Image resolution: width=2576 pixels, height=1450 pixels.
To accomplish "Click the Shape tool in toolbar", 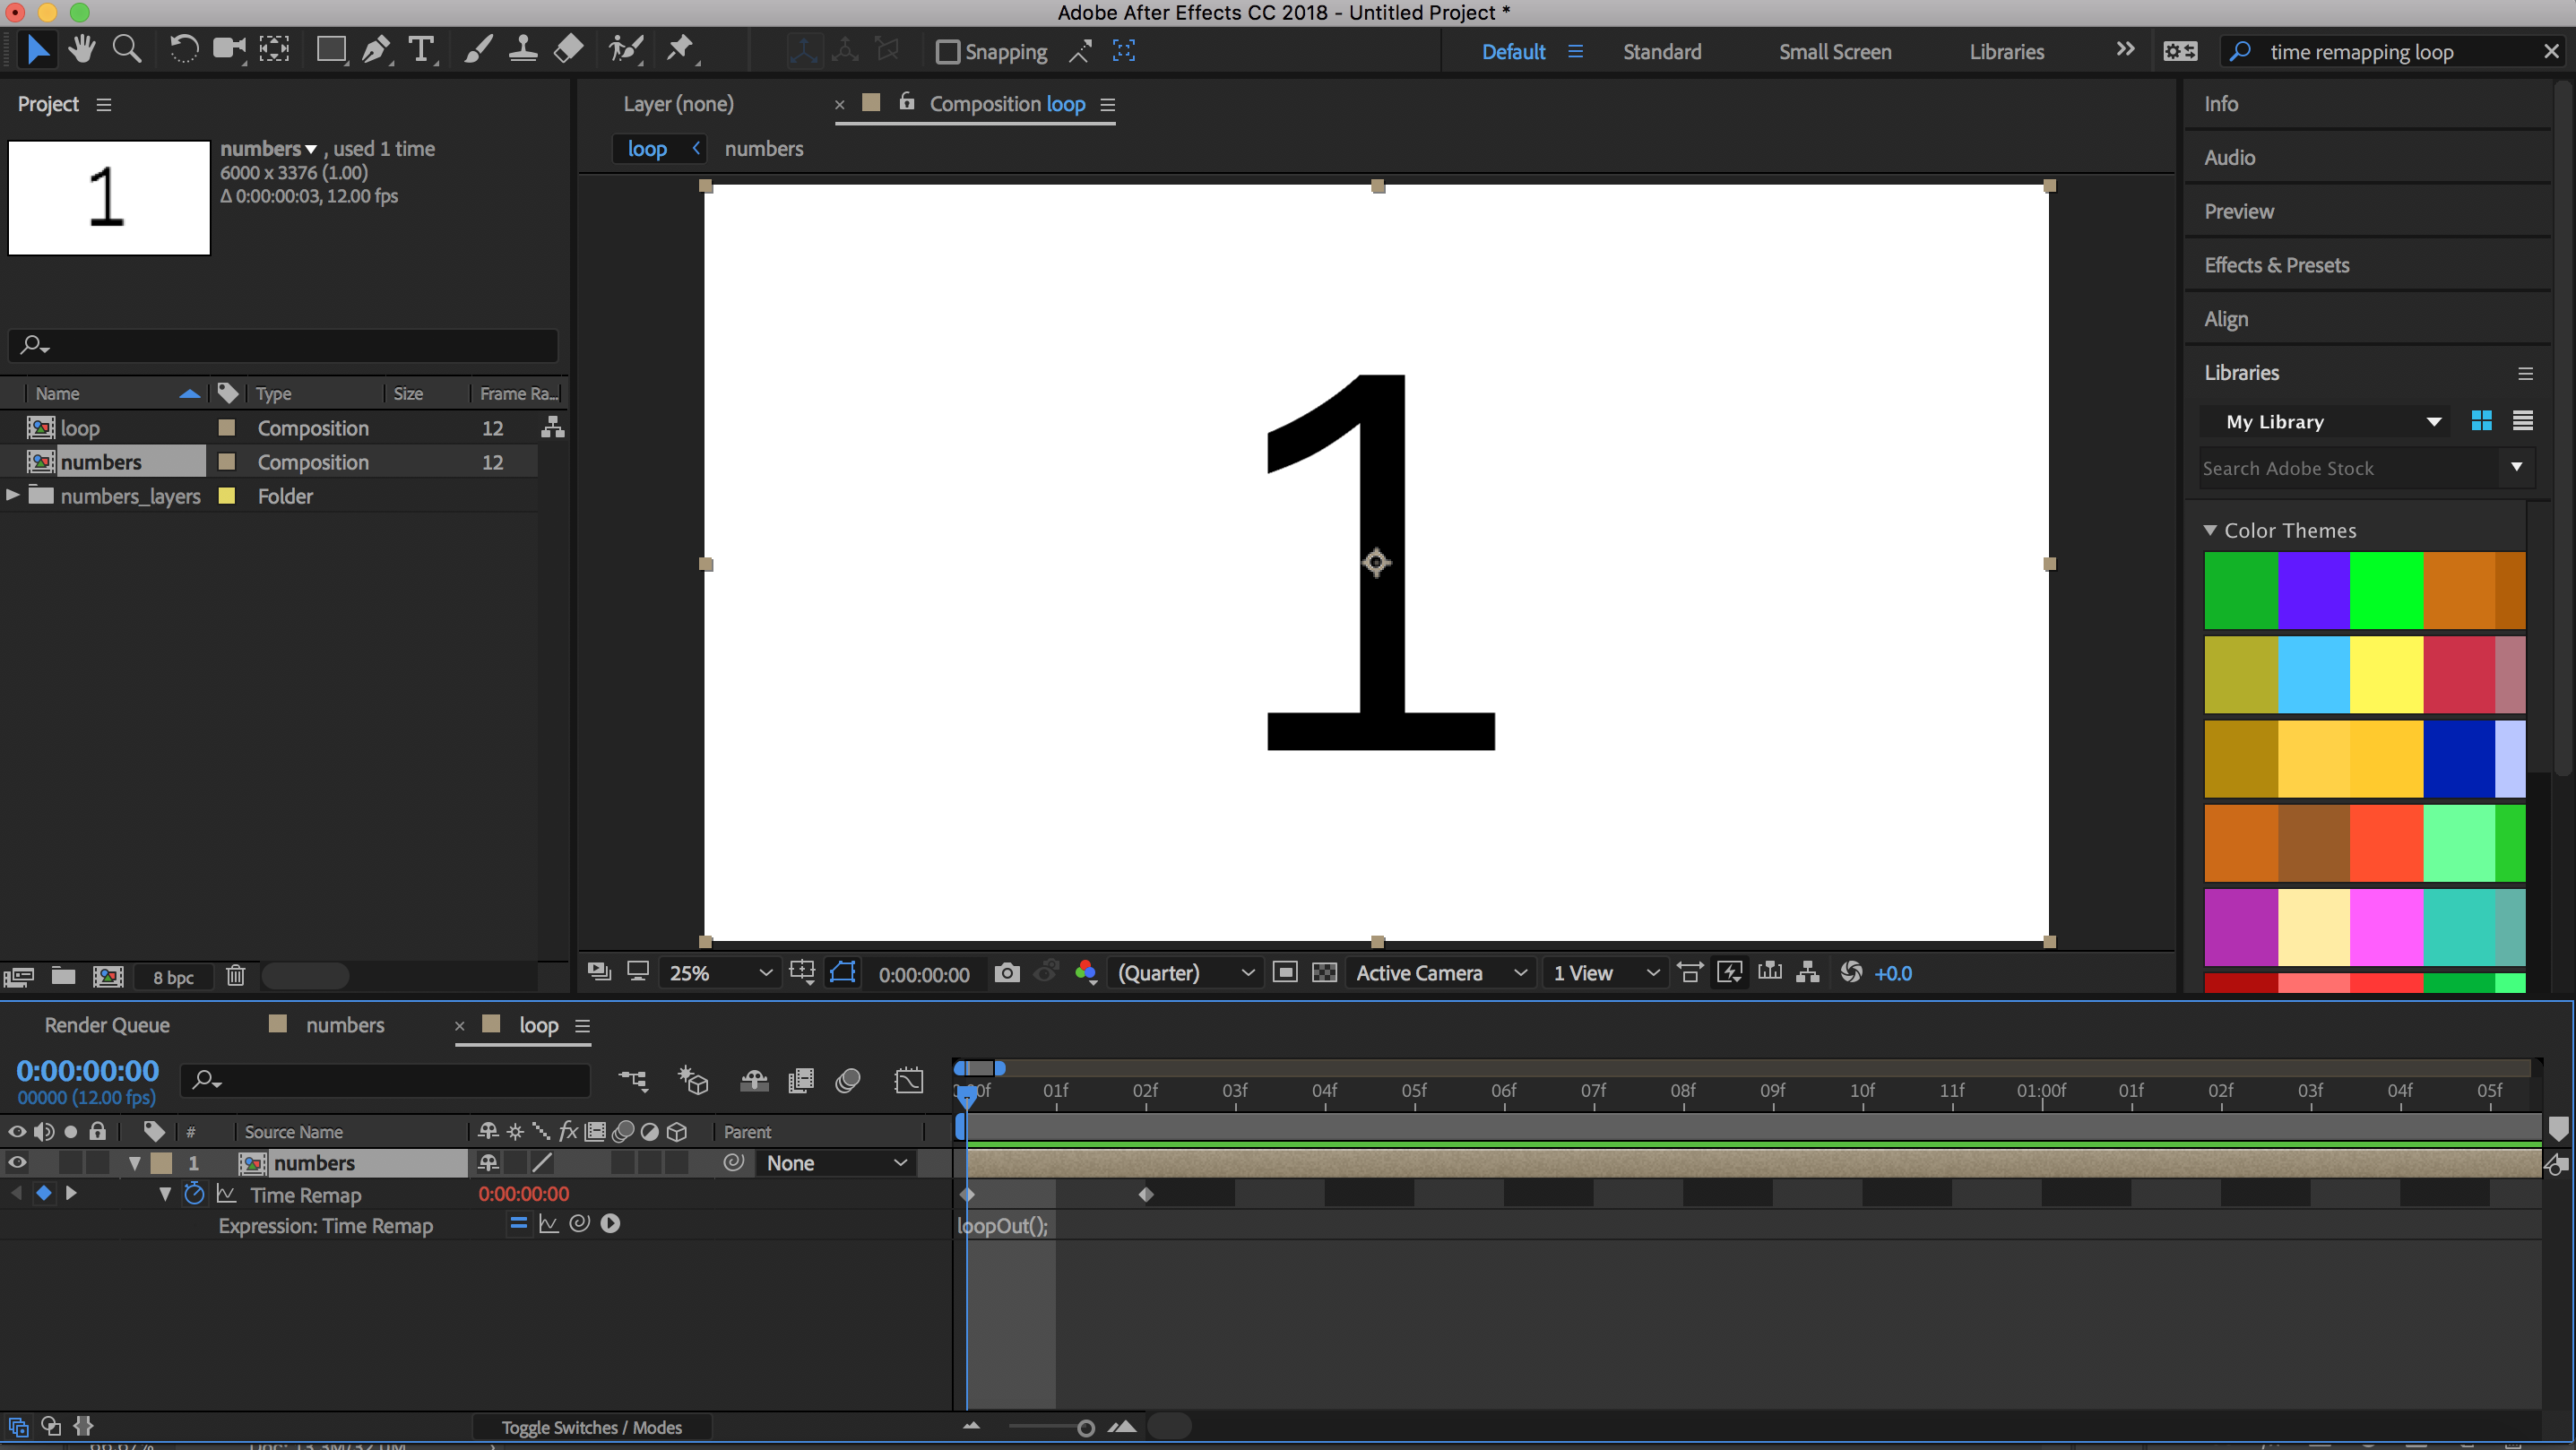I will pos(325,49).
